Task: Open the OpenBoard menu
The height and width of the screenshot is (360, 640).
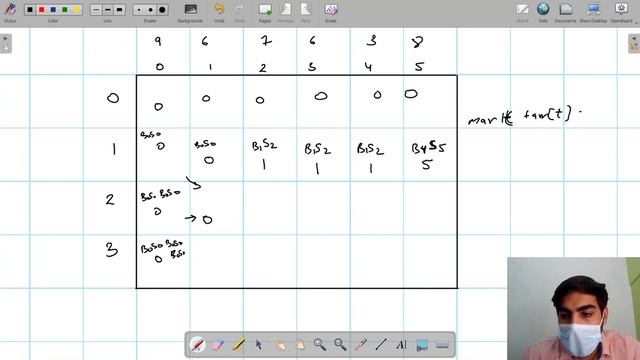Action: pyautogui.click(x=621, y=12)
